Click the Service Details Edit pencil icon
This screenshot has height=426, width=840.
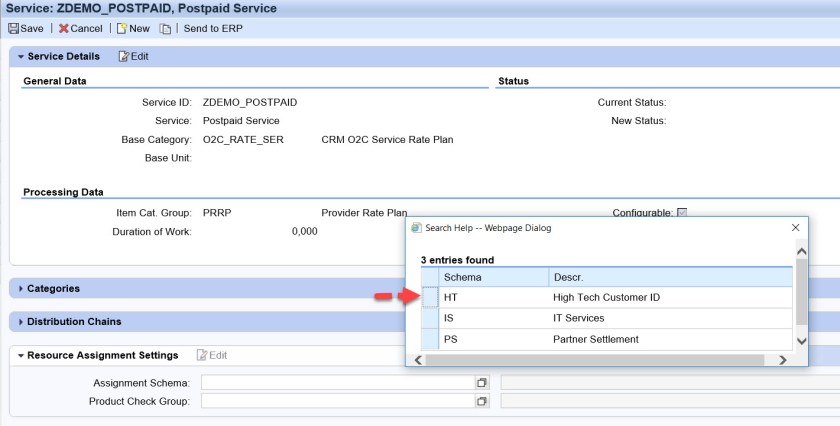click(x=124, y=57)
